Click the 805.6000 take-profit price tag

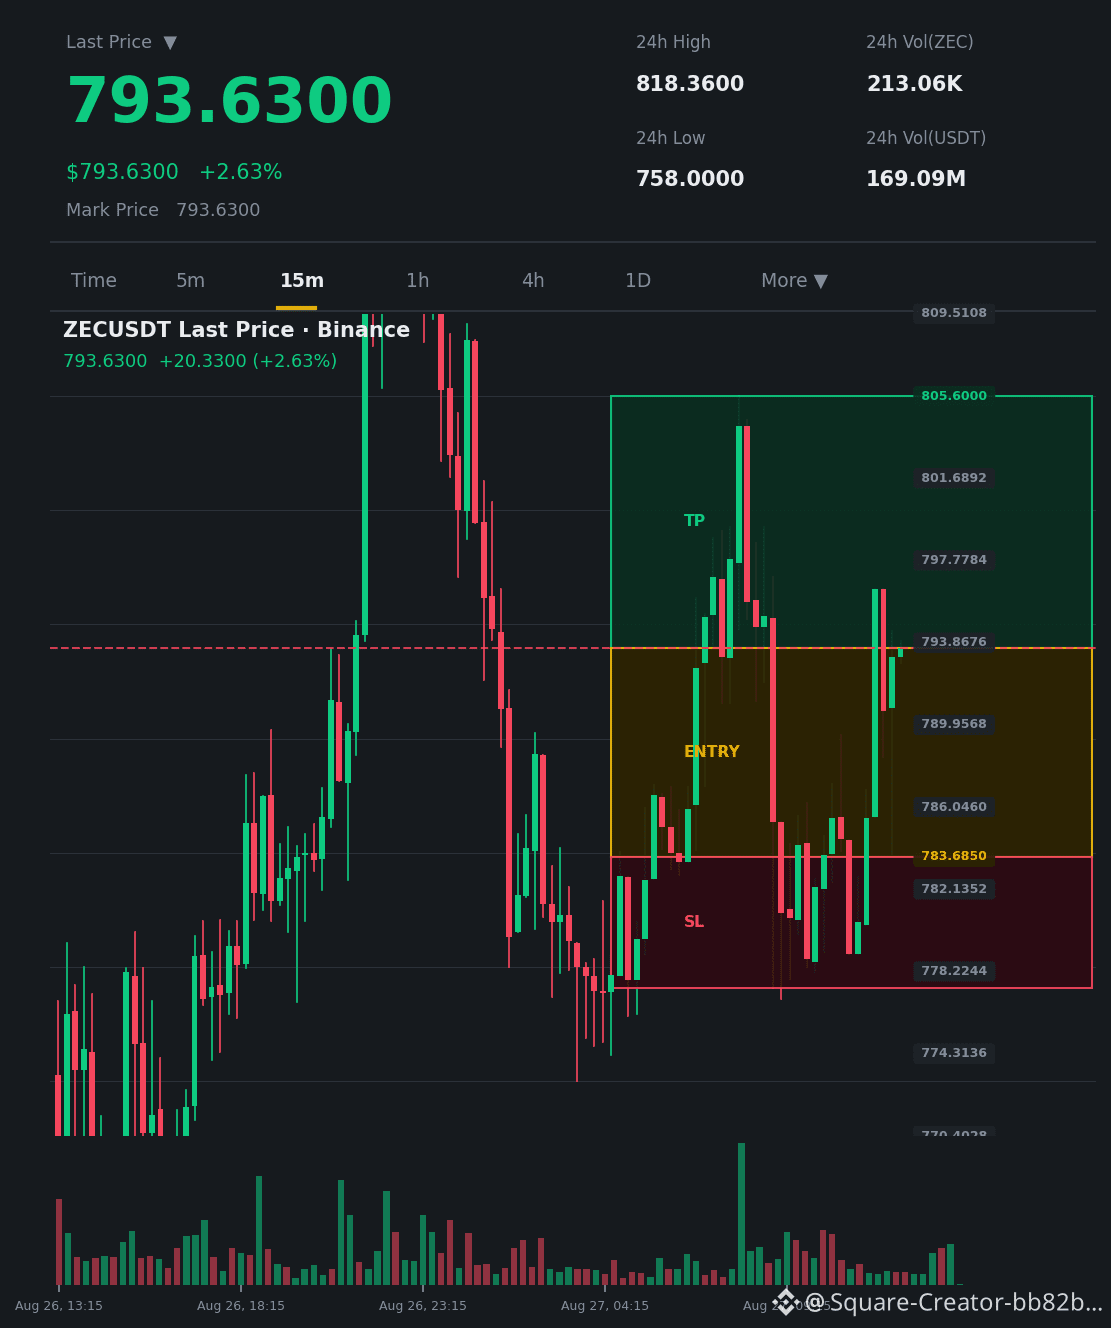click(x=954, y=396)
